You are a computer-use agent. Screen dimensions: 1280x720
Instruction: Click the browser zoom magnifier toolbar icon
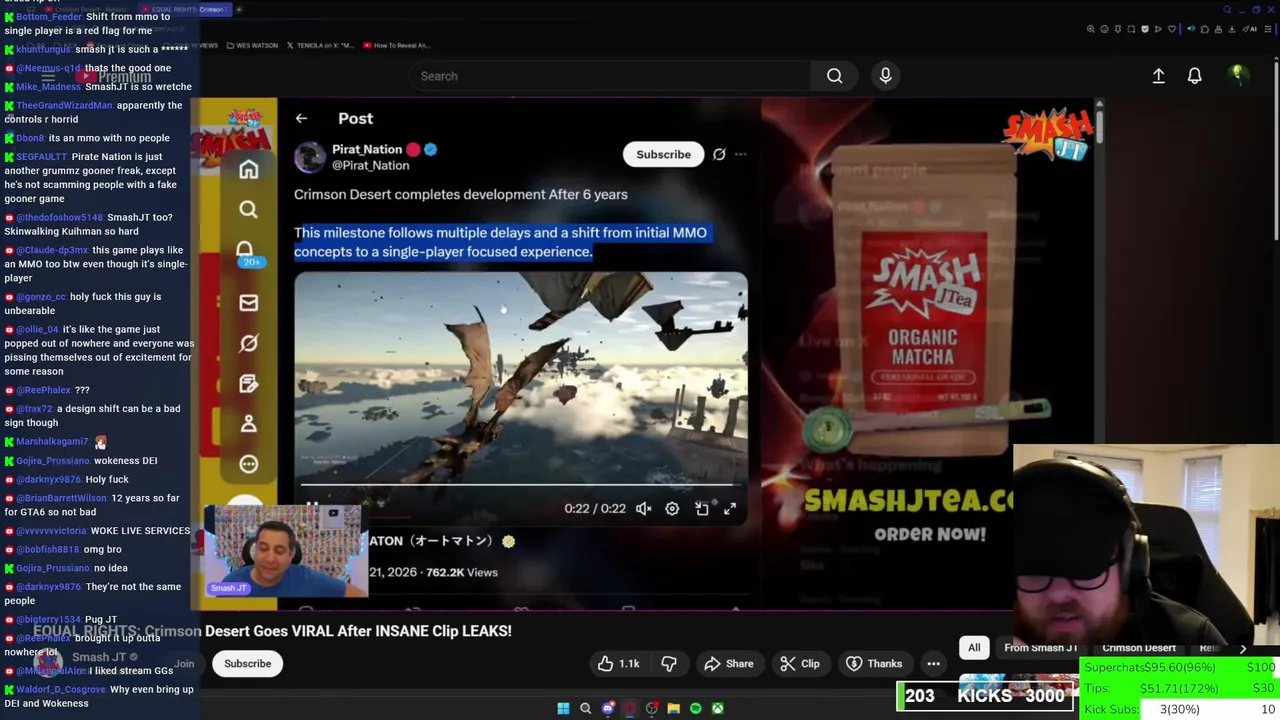[x=1091, y=29]
